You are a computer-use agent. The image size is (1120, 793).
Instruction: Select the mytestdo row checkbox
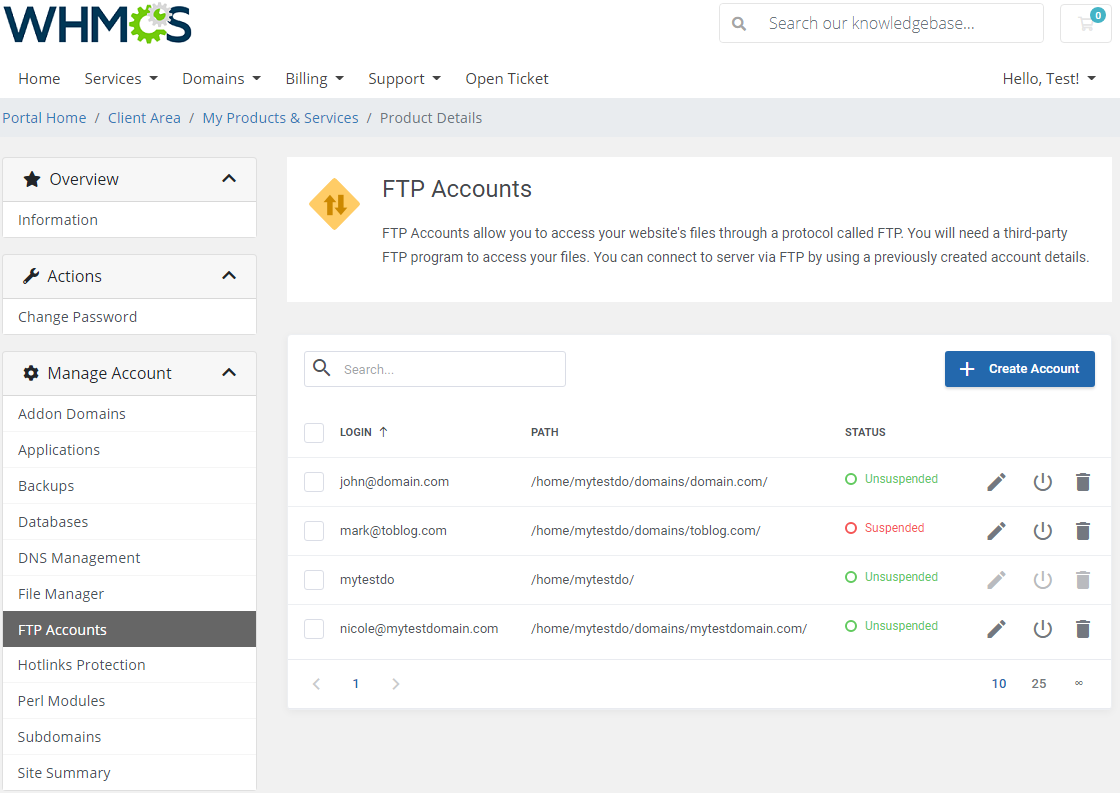click(x=314, y=580)
